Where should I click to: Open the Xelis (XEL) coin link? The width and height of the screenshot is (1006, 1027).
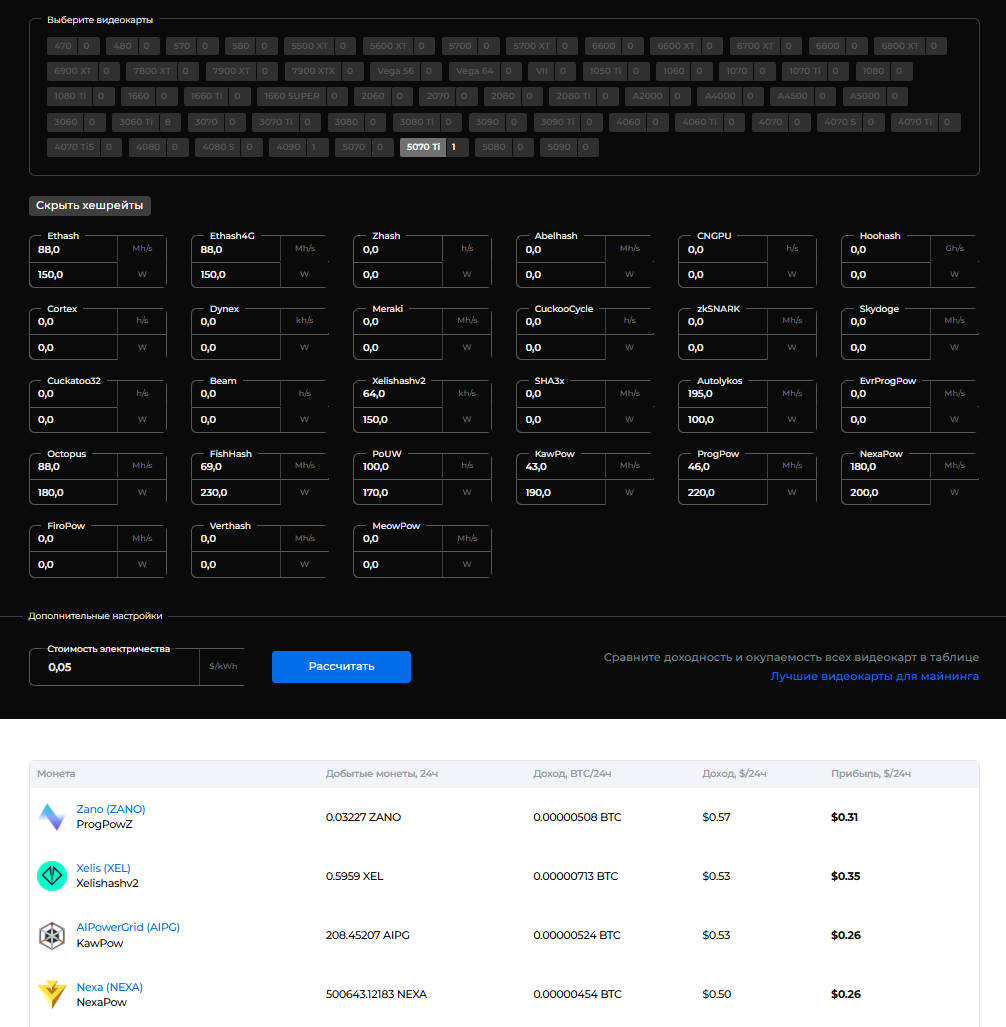(103, 868)
